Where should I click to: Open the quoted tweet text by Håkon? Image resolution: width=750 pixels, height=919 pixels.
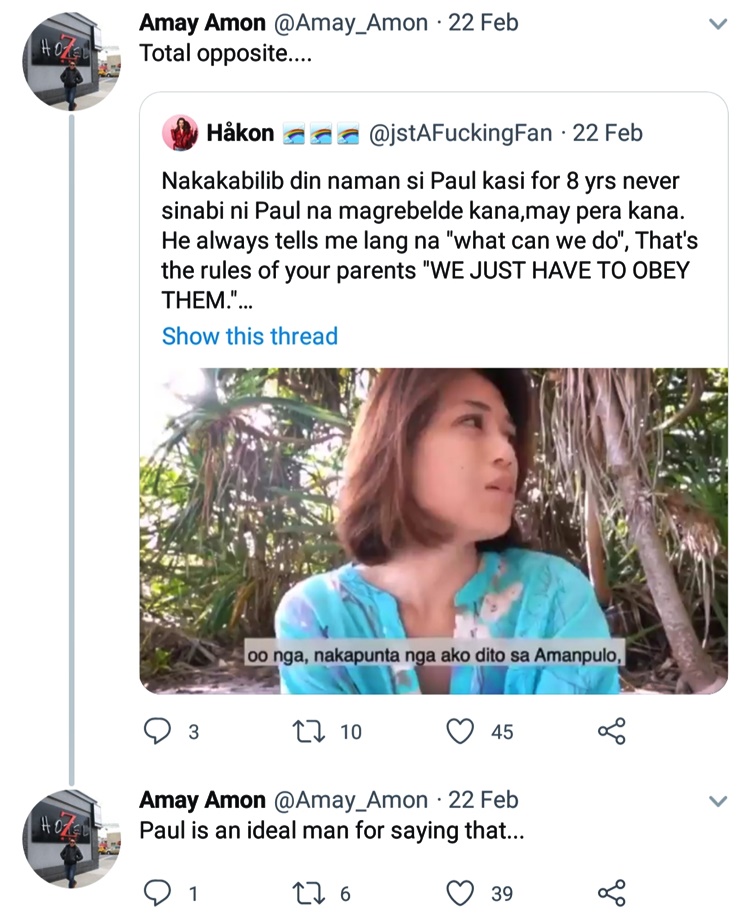(x=429, y=241)
